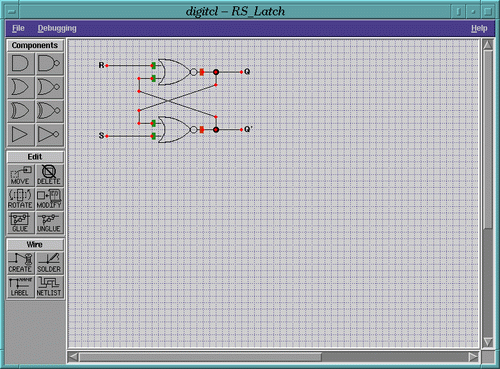
Task: Click the vertical scrollbar down arrow
Action: point(488,342)
